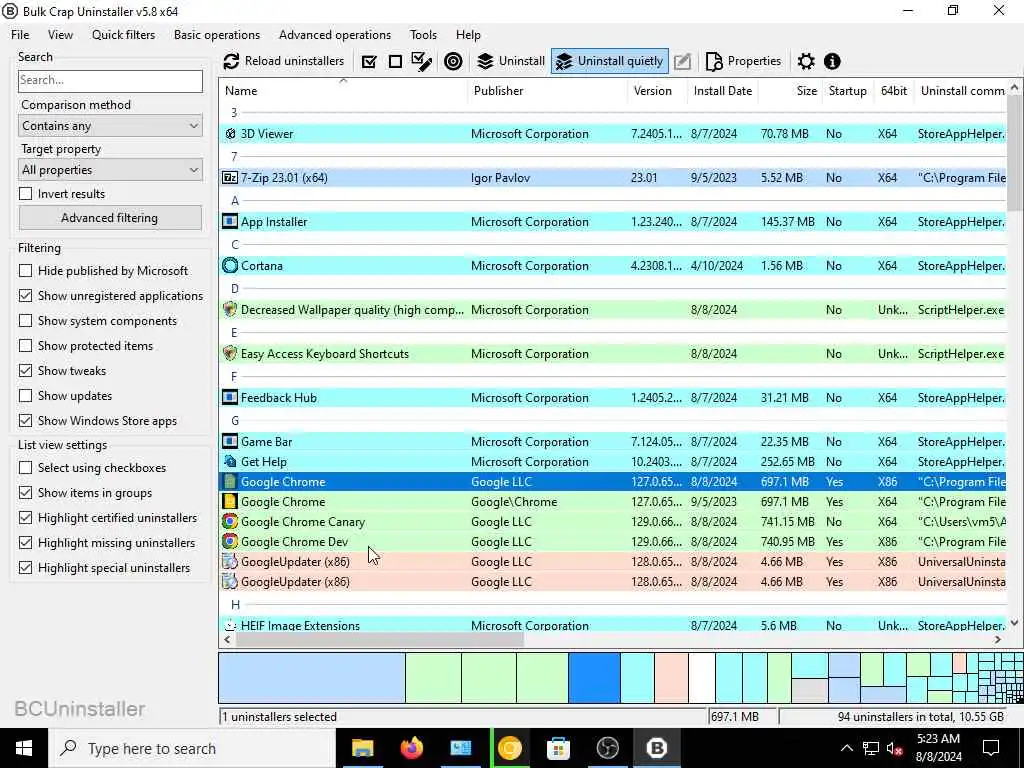Open the File menu

(x=20, y=35)
